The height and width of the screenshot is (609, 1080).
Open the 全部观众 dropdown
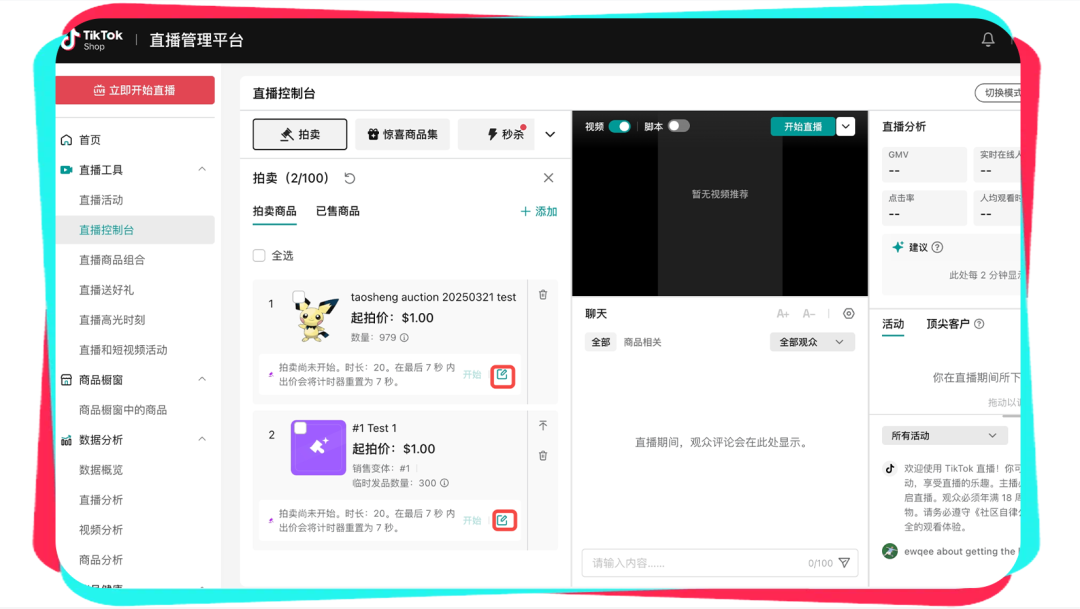coord(811,342)
